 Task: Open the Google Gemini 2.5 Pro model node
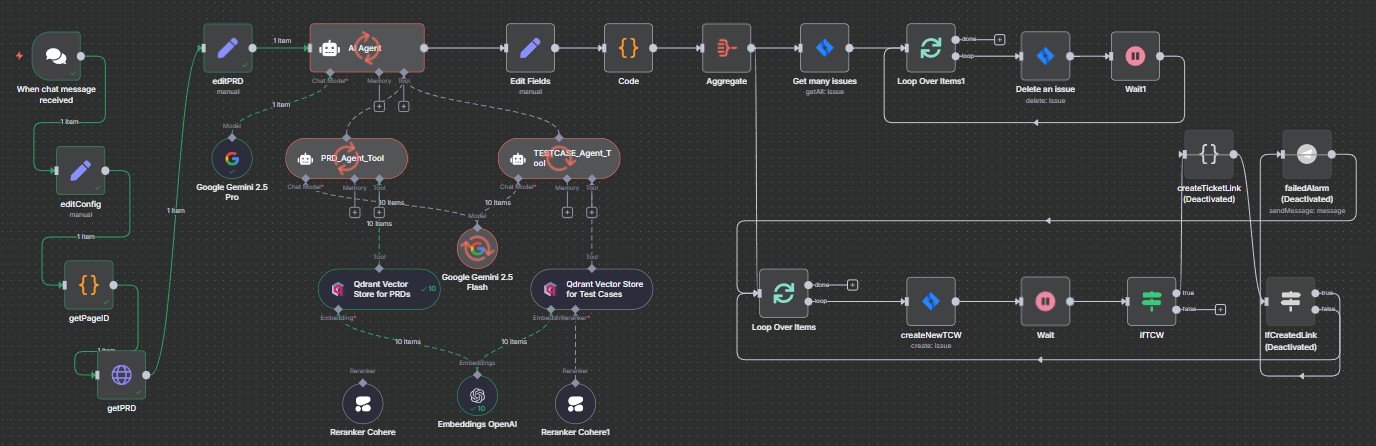click(x=231, y=158)
